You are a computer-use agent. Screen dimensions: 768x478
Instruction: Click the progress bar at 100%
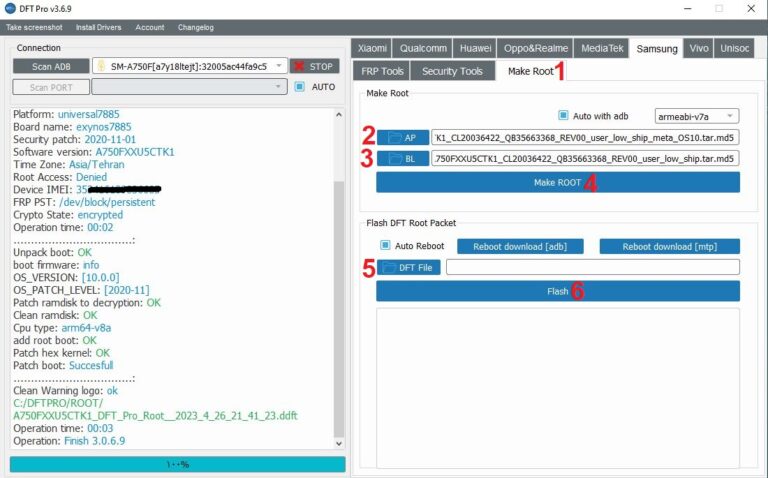click(x=177, y=465)
